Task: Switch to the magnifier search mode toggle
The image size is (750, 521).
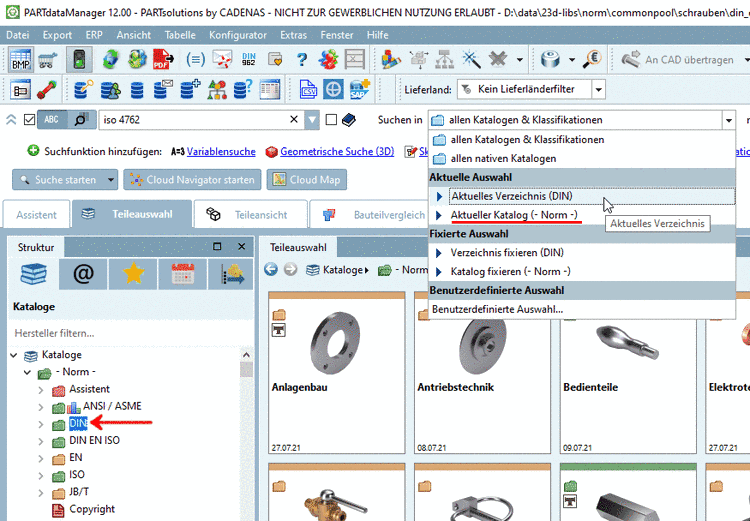Action: [81, 120]
